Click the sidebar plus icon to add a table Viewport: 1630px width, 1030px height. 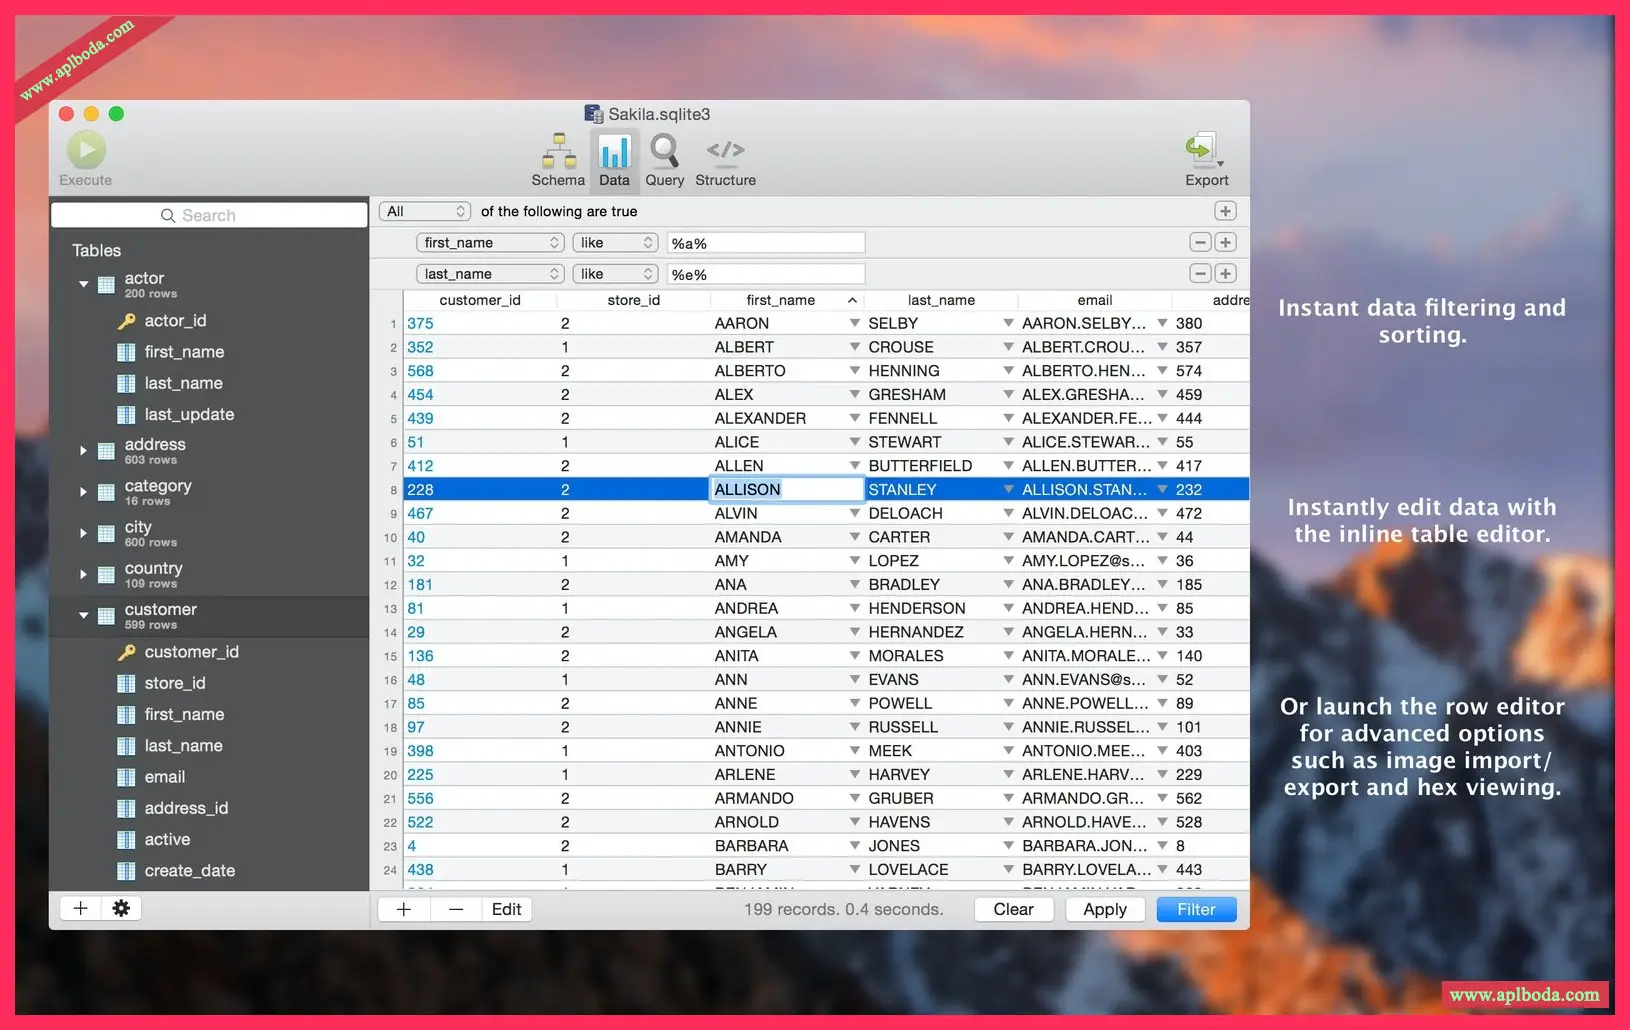click(x=81, y=908)
